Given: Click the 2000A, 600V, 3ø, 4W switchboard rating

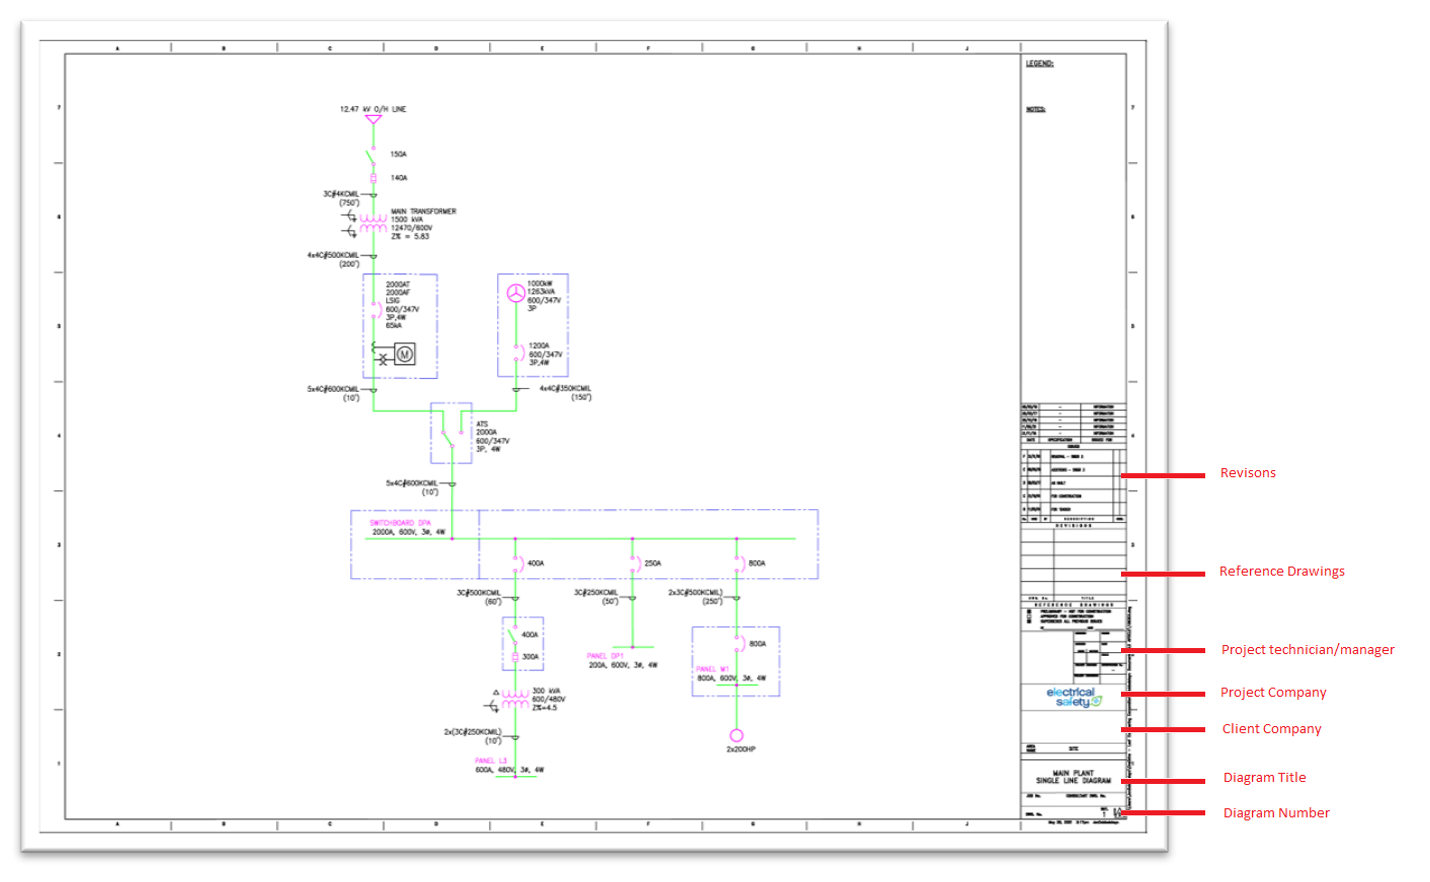Looking at the screenshot, I should [409, 532].
